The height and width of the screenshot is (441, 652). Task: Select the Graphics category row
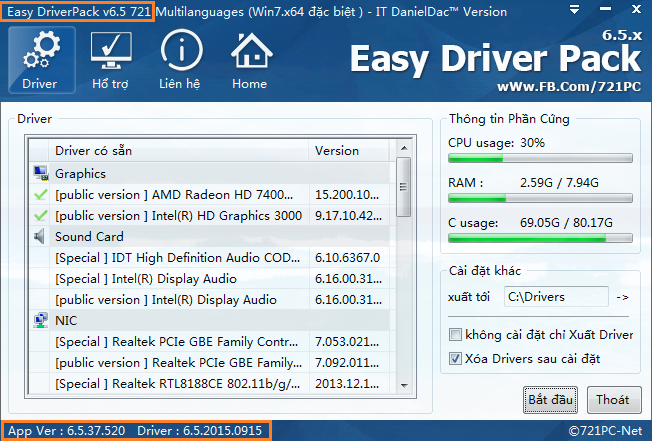click(x=210, y=173)
